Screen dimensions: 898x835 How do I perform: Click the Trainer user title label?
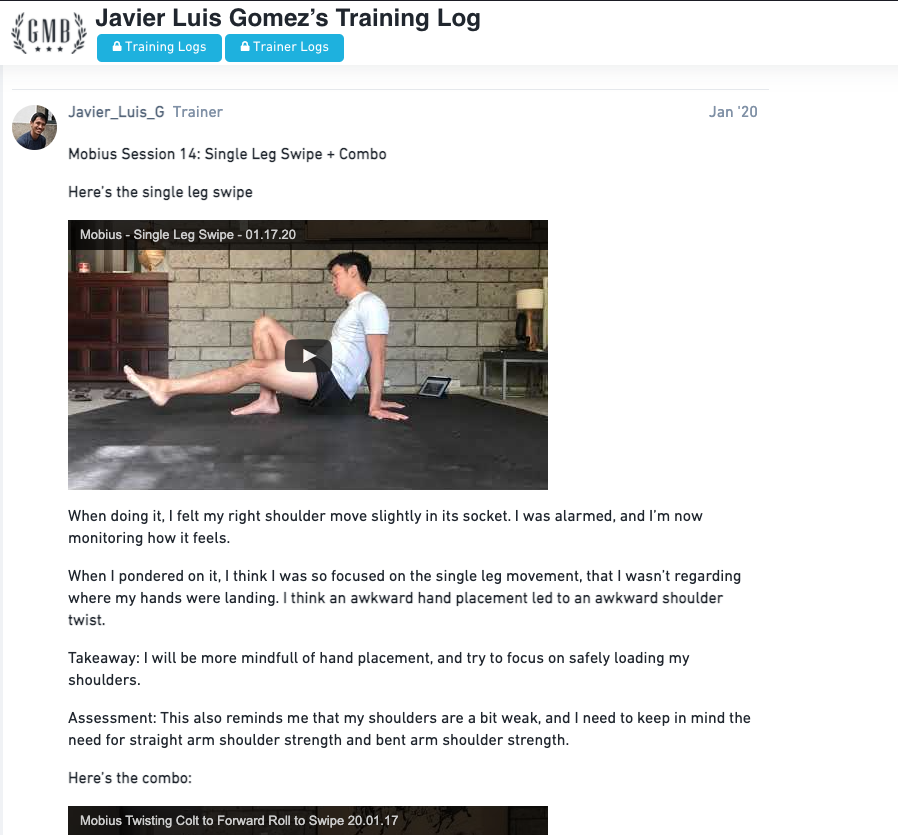coord(198,112)
